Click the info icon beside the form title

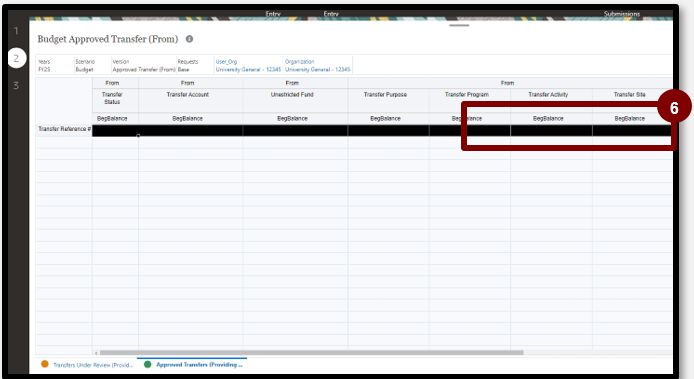pyautogui.click(x=189, y=39)
